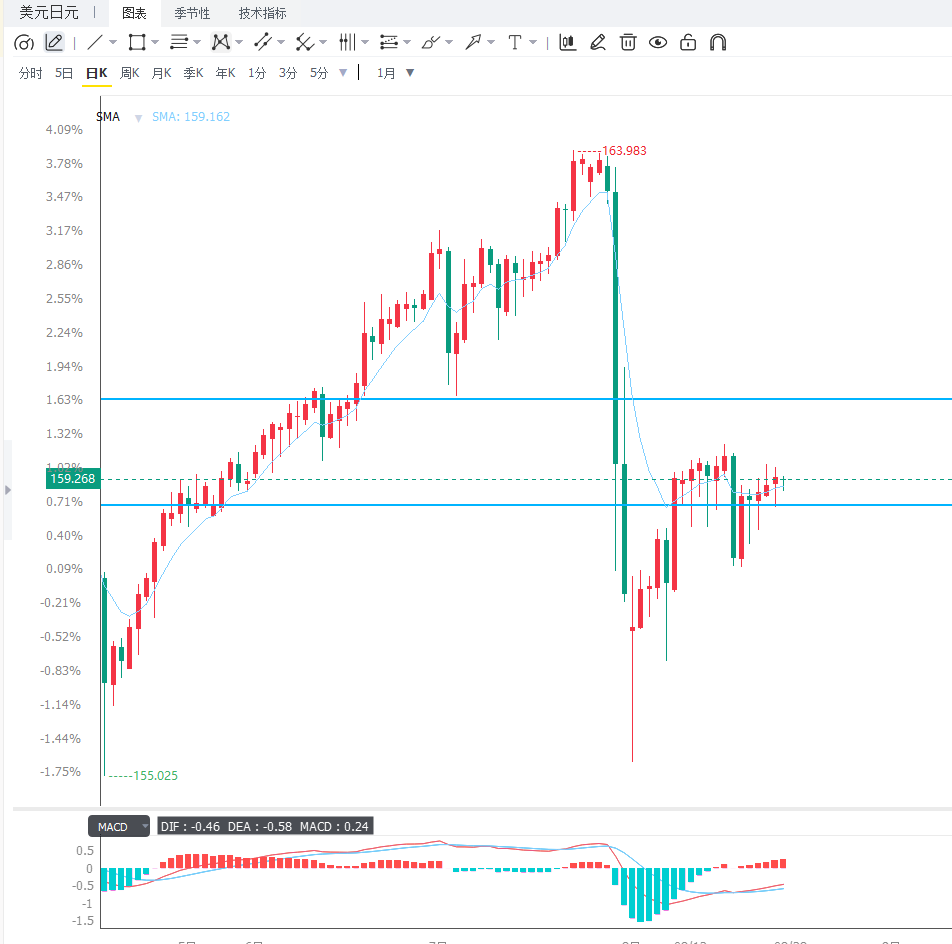
Task: Expand the vertical cycle lines dropdown
Action: (365, 42)
